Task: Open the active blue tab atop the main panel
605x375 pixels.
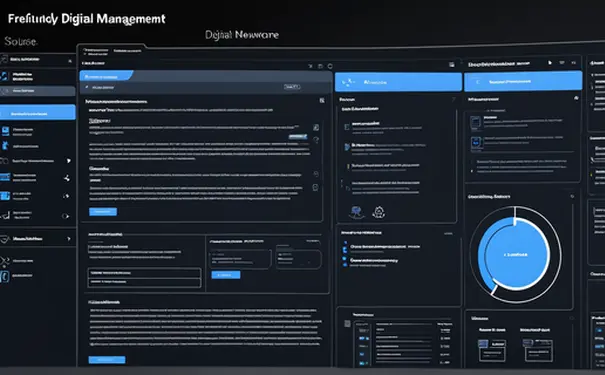Action: coord(106,76)
